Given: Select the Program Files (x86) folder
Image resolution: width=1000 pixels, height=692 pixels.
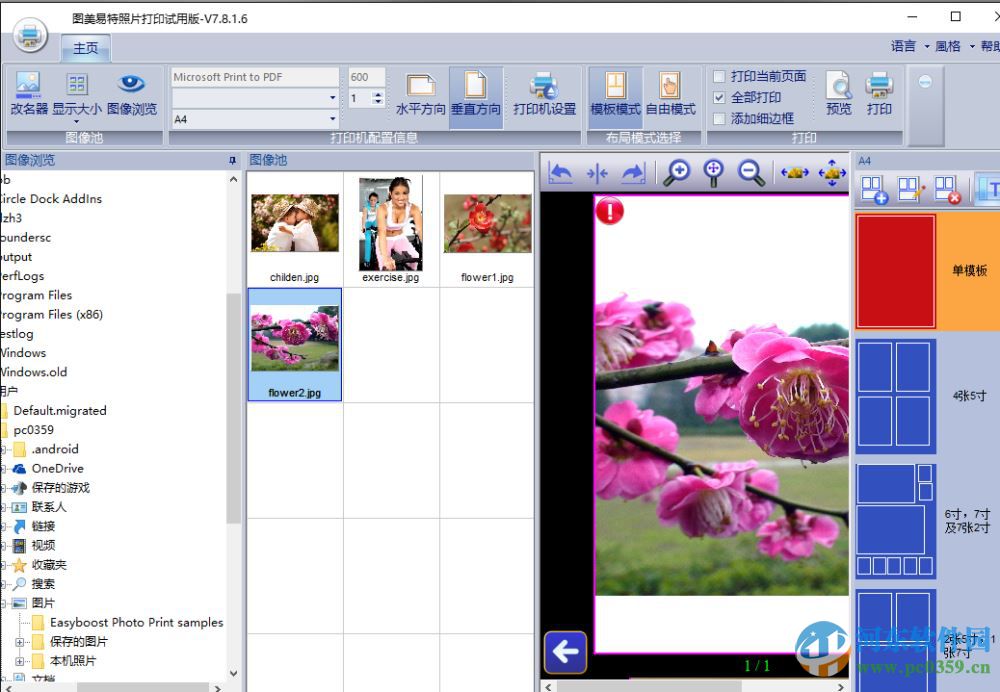Looking at the screenshot, I should pos(51,314).
